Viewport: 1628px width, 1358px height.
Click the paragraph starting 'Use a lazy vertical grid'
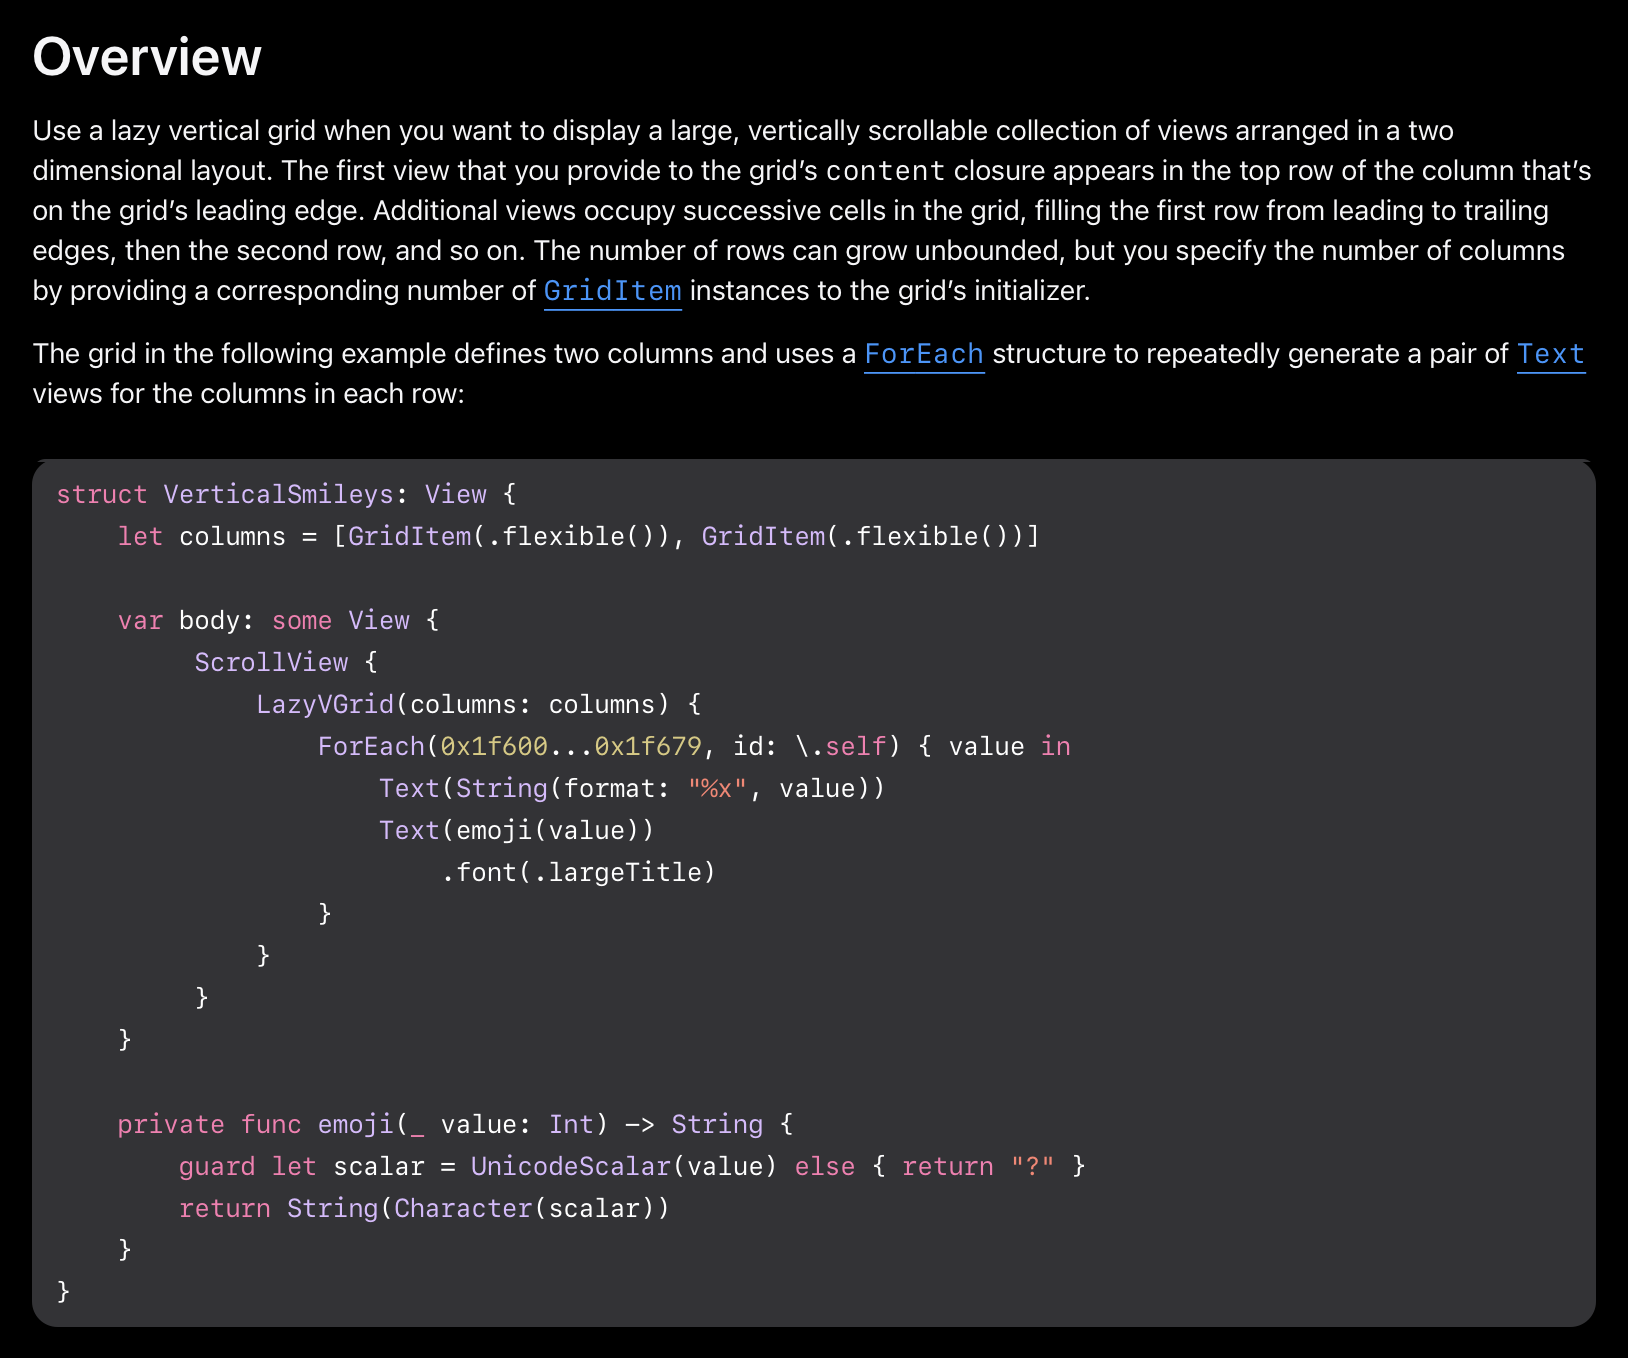[812, 211]
